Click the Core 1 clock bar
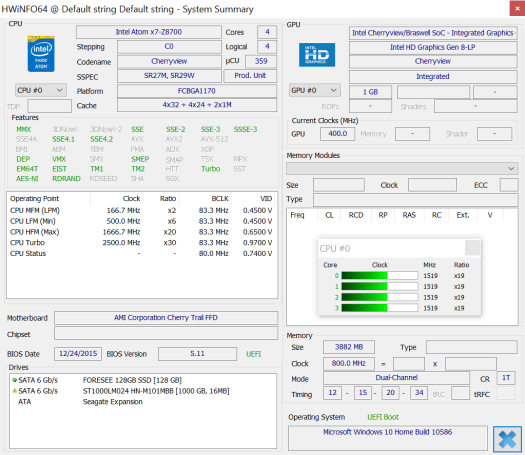Viewport: 525px width, 455px height. click(x=380, y=286)
